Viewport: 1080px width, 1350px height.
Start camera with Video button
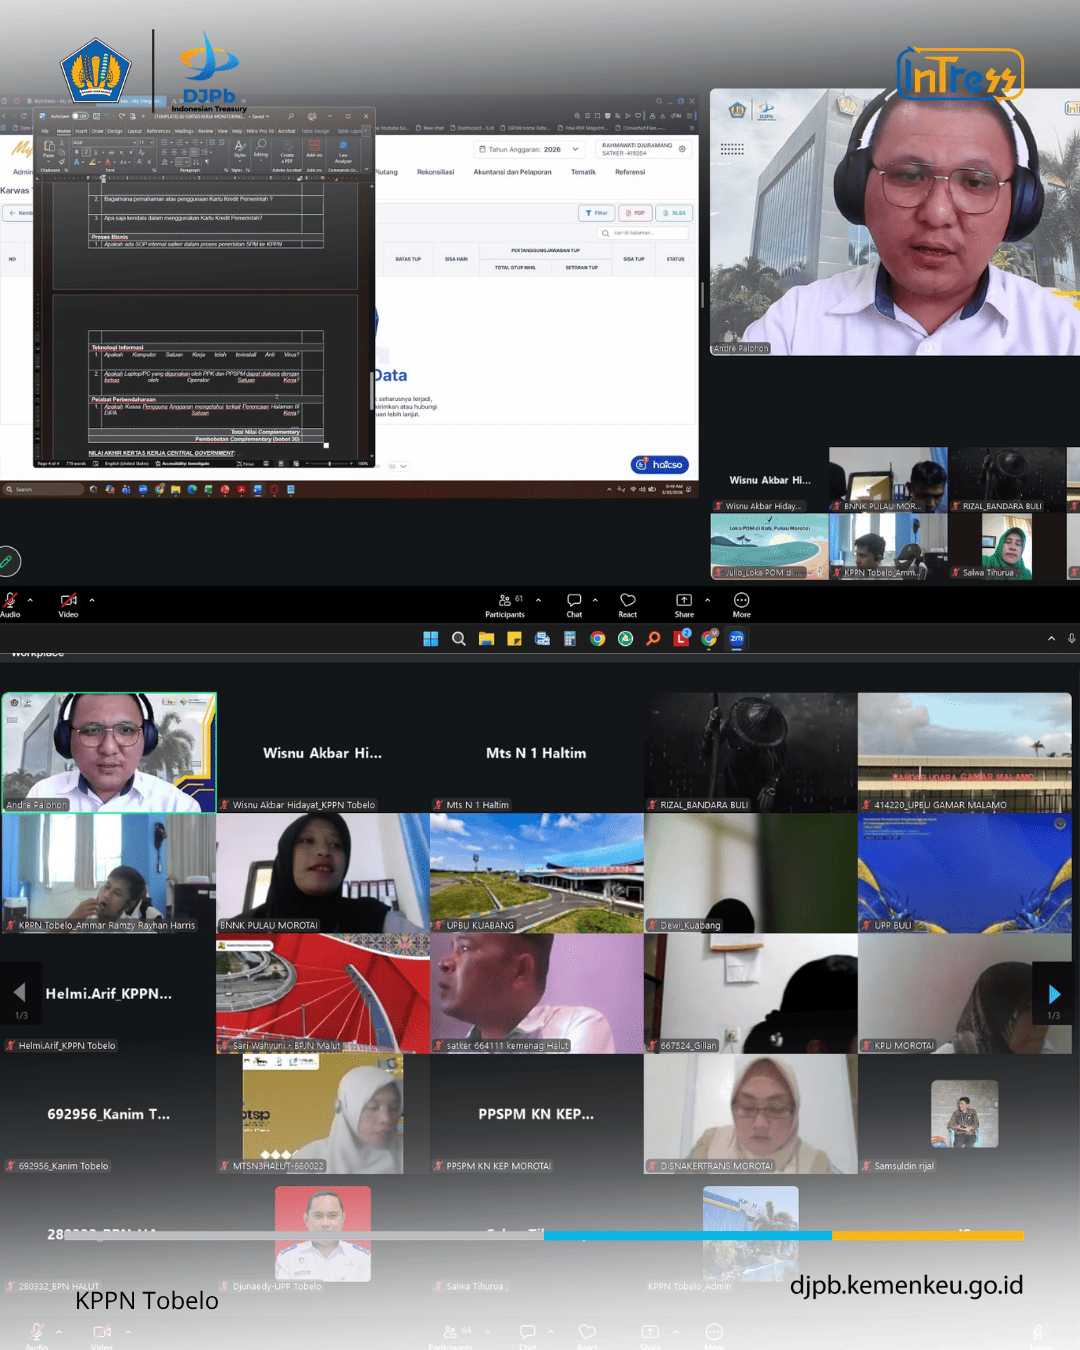(x=68, y=603)
